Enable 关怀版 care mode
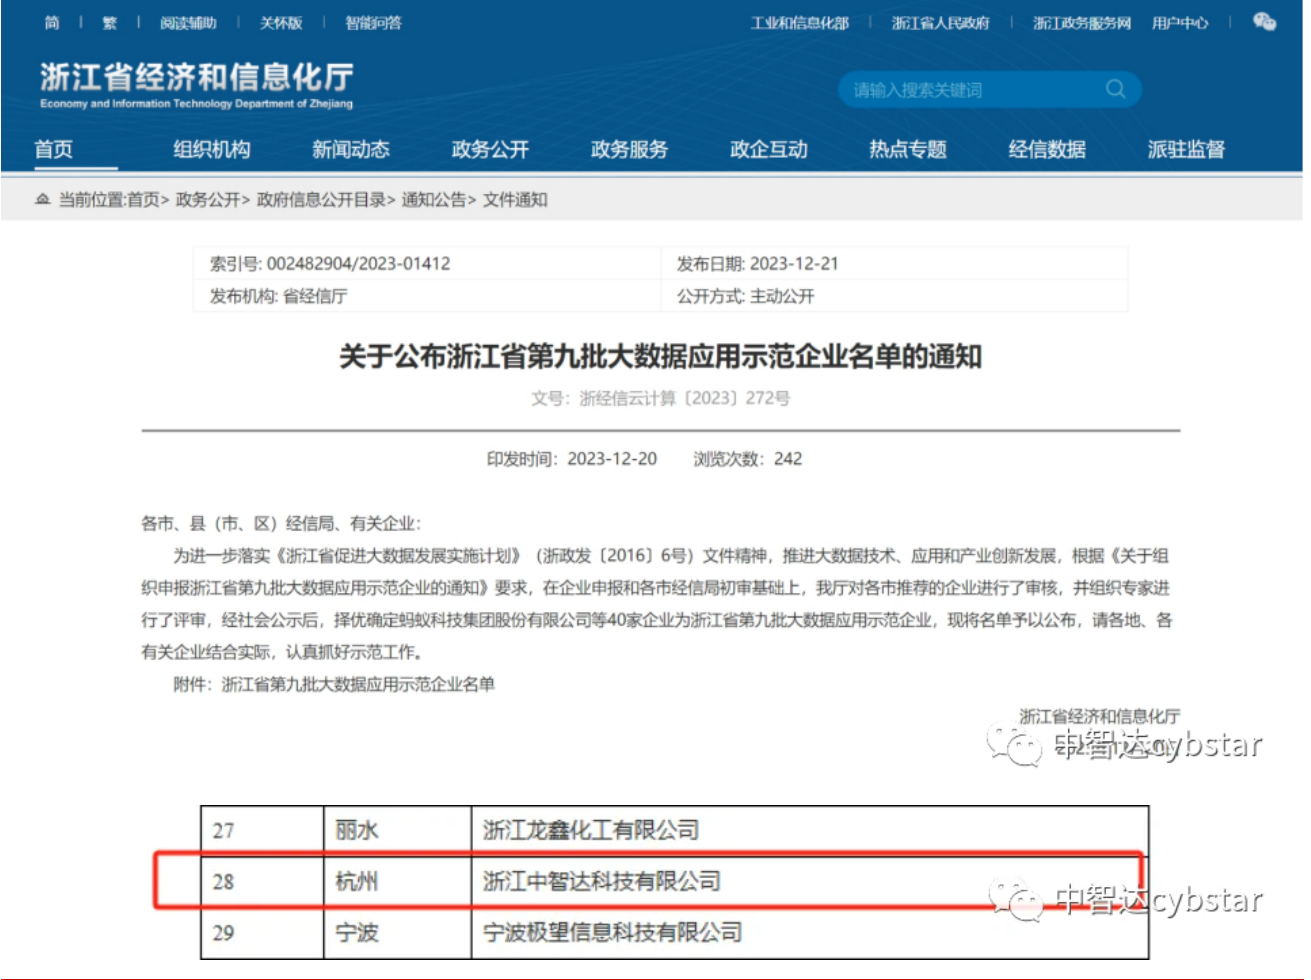Viewport: 1311px width, 980px height. point(281,23)
